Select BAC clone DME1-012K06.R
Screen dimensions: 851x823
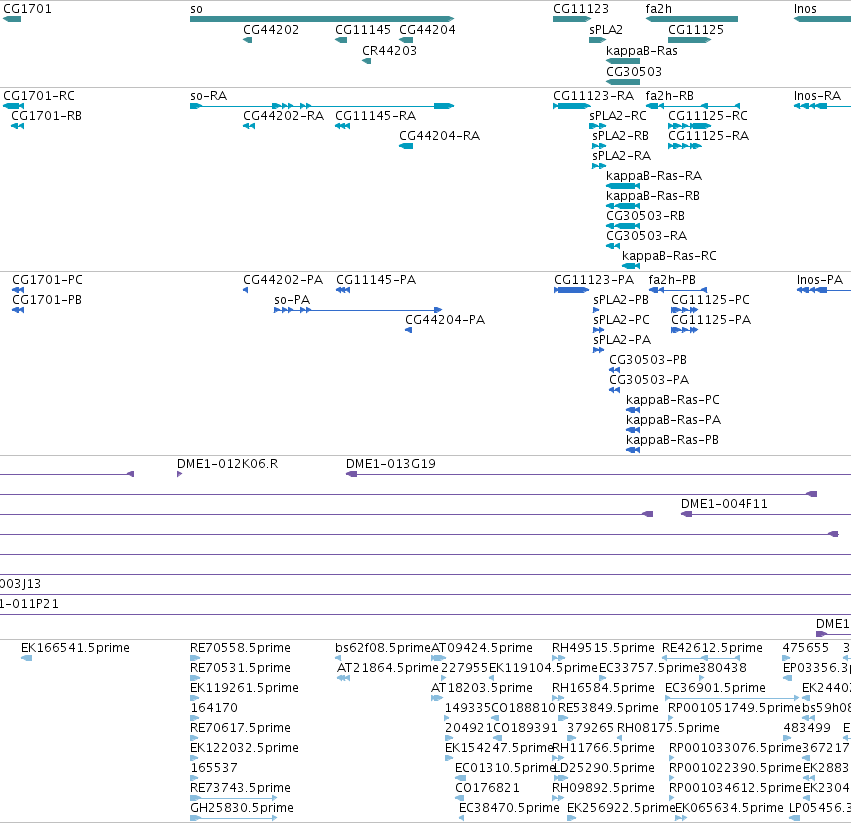[x=227, y=464]
